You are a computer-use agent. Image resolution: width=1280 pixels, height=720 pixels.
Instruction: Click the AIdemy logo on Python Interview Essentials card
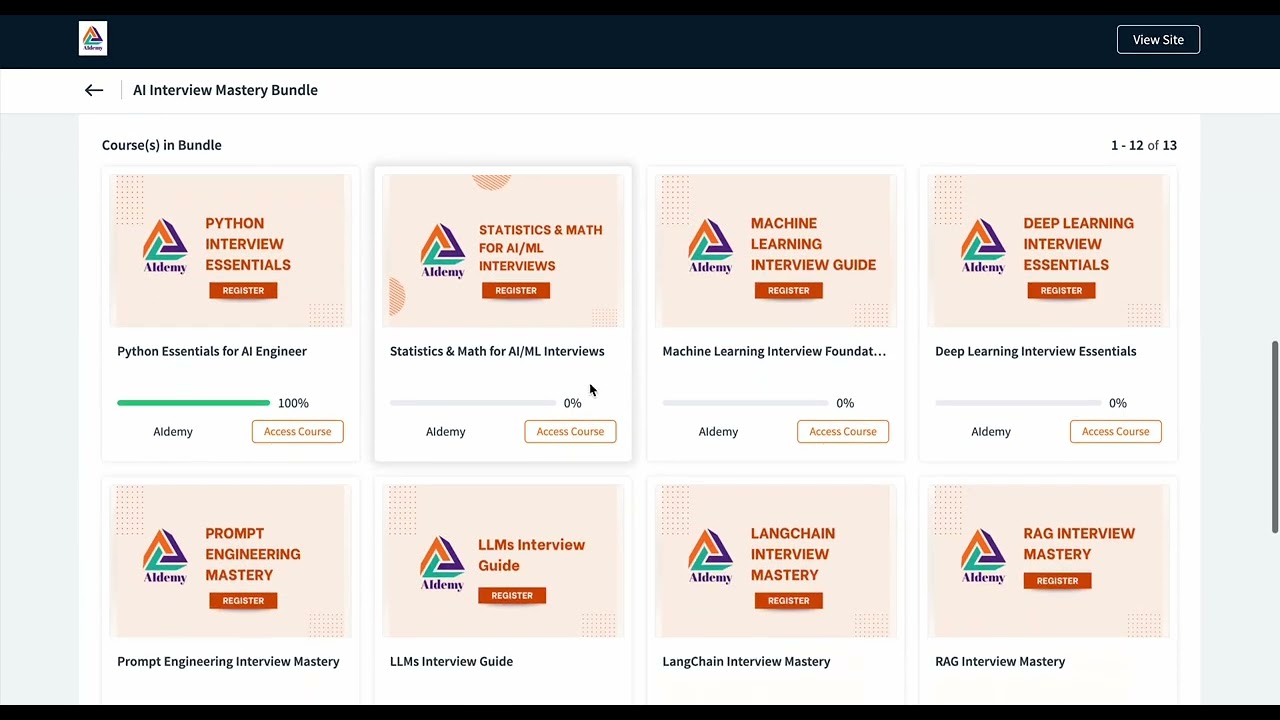(165, 246)
